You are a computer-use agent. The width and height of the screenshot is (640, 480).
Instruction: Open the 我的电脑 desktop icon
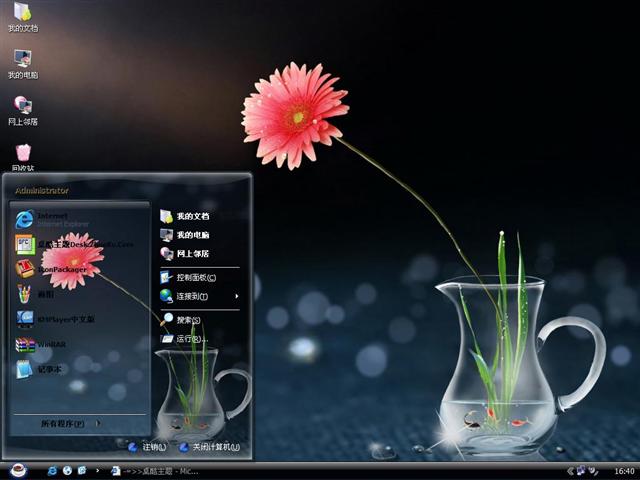click(23, 64)
